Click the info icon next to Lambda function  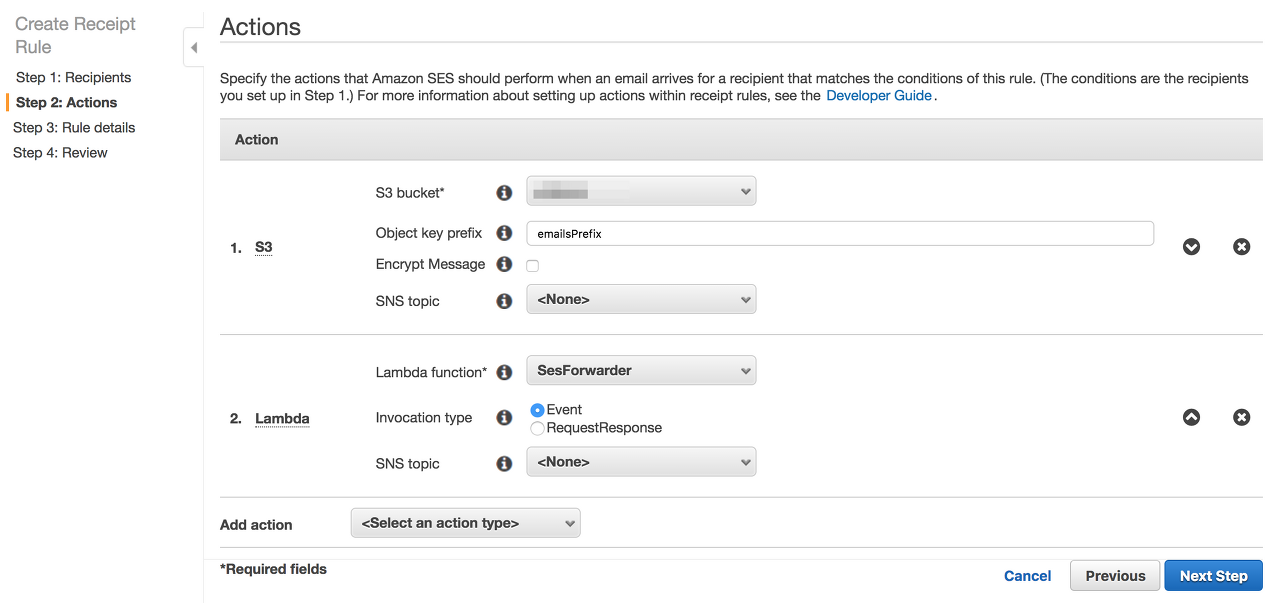[x=504, y=372]
